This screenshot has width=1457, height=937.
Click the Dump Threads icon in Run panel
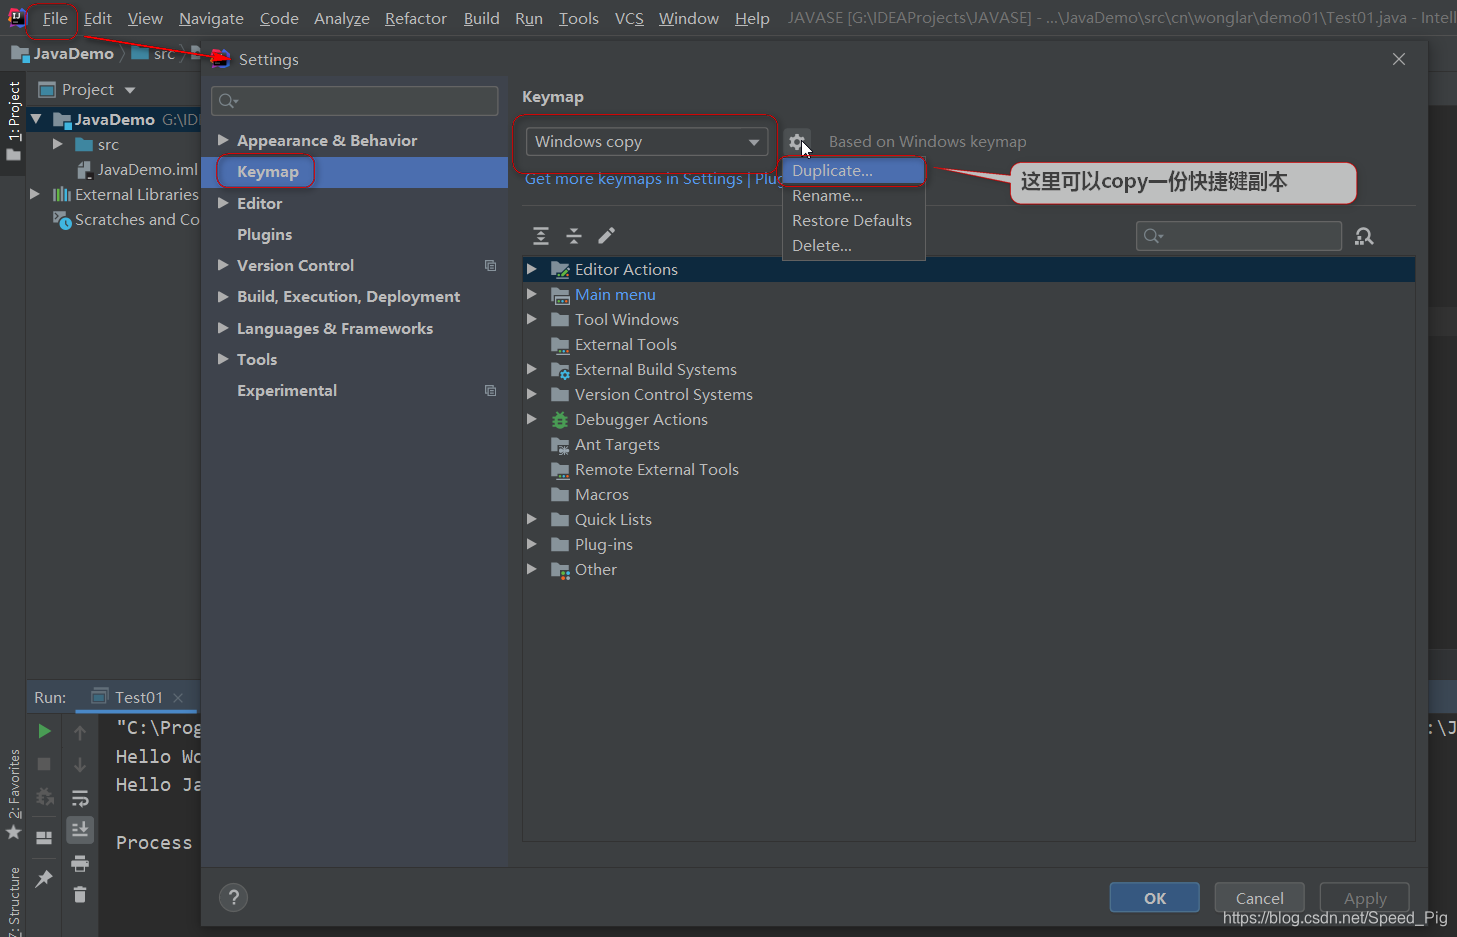44,798
